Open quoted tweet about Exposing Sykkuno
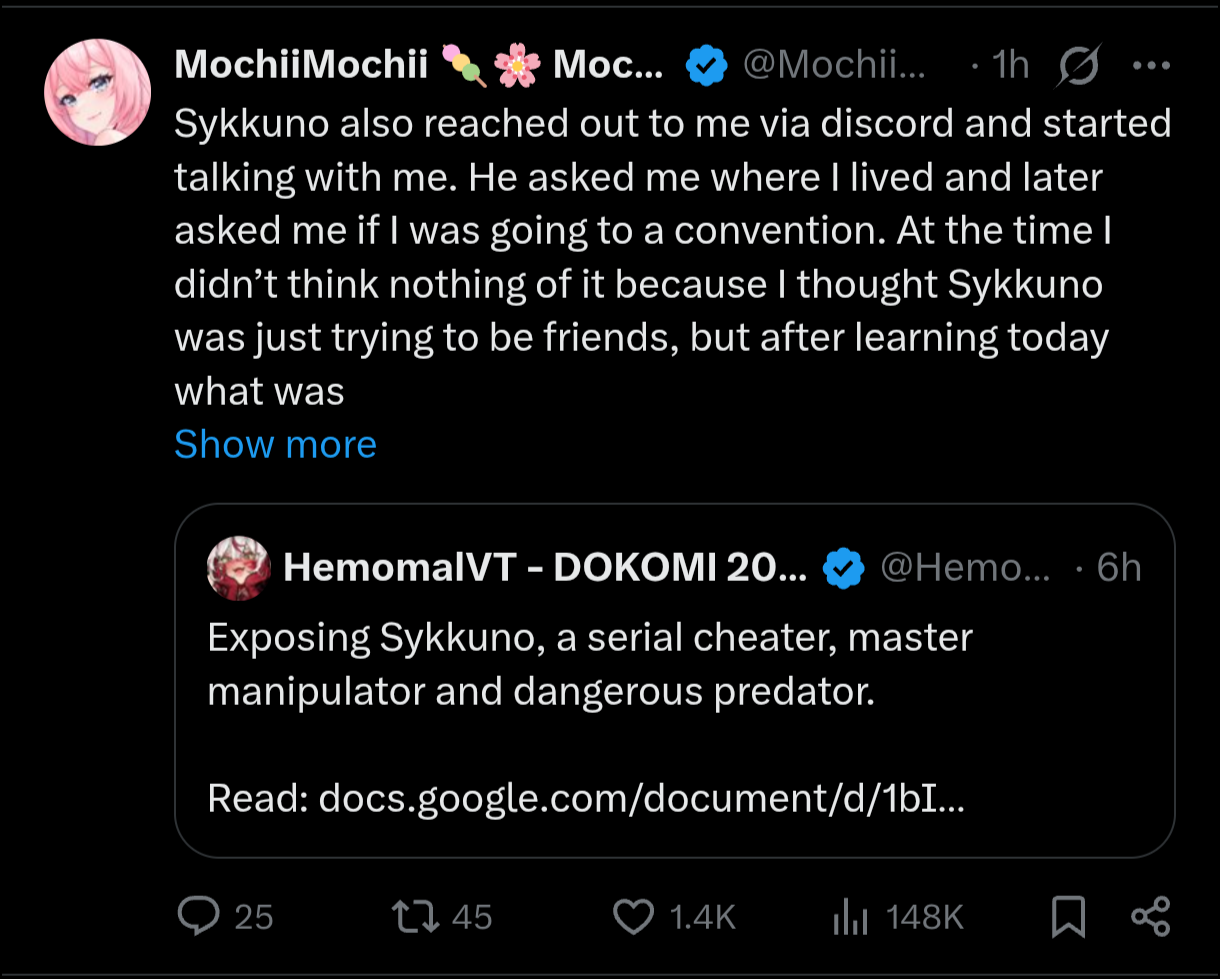 674,680
